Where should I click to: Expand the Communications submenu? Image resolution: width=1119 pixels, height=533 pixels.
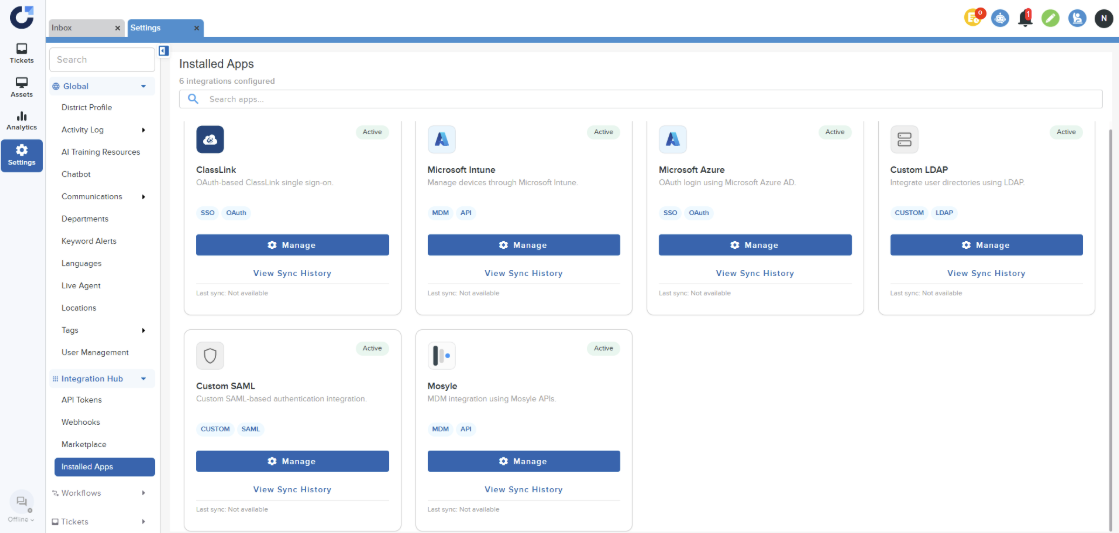coord(143,197)
